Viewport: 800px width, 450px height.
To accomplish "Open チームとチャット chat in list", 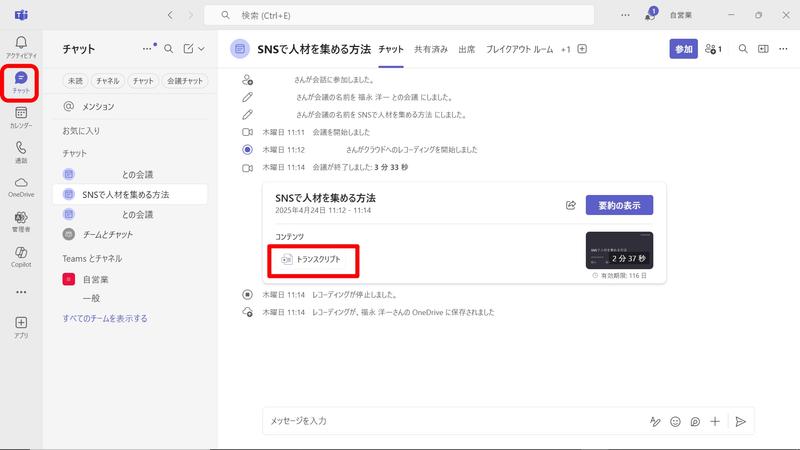I will [x=130, y=234].
